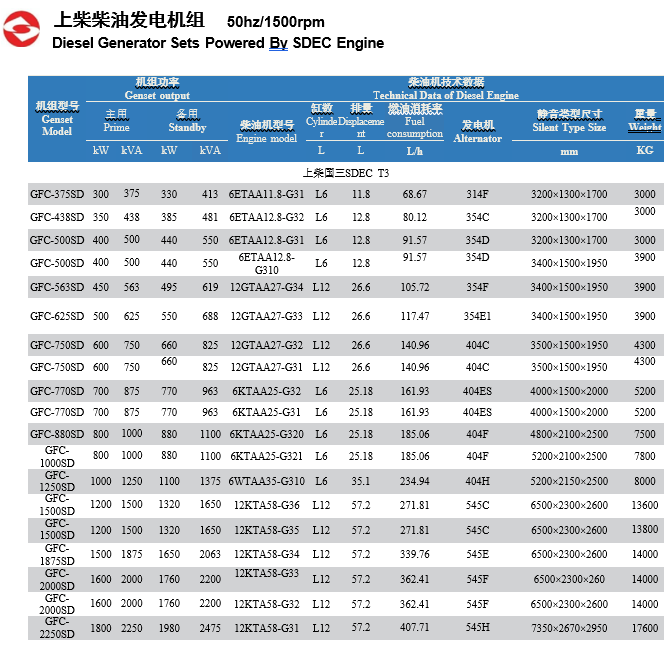Image resolution: width=668 pixels, height=645 pixels.
Task: Click size value 4800×2100×2500
Action: pos(569,434)
